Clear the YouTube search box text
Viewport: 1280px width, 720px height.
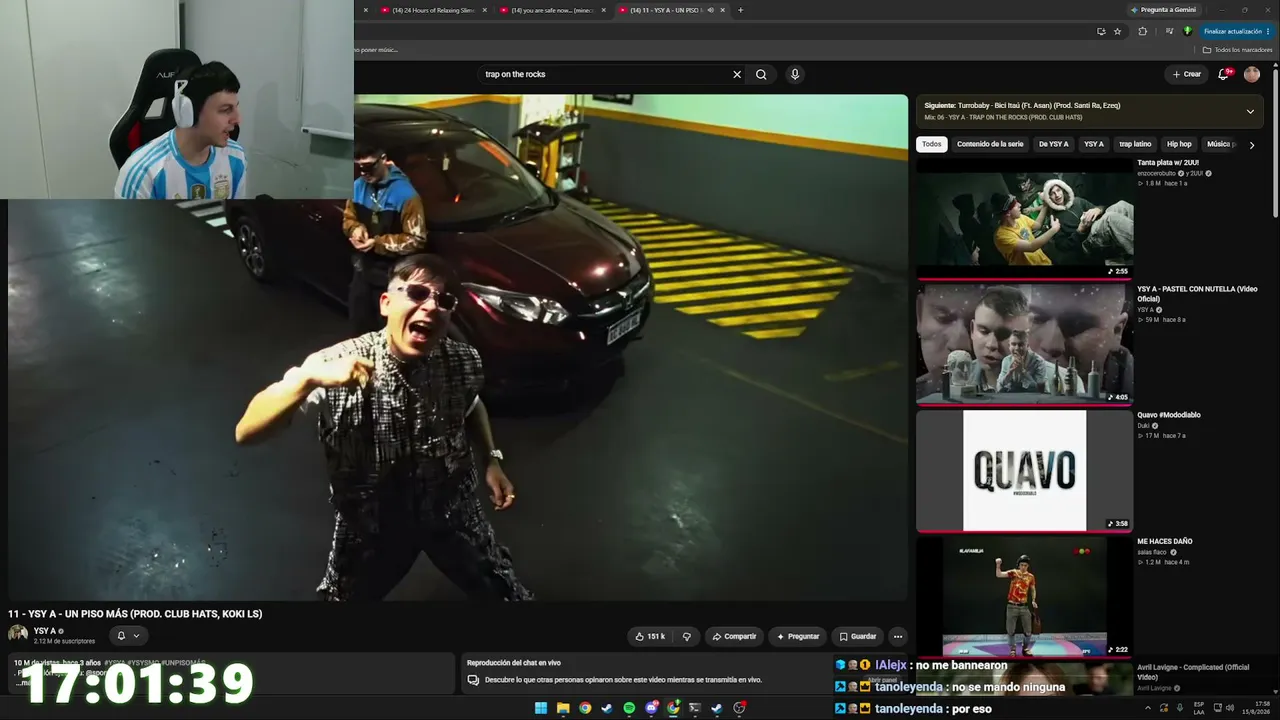[737, 74]
